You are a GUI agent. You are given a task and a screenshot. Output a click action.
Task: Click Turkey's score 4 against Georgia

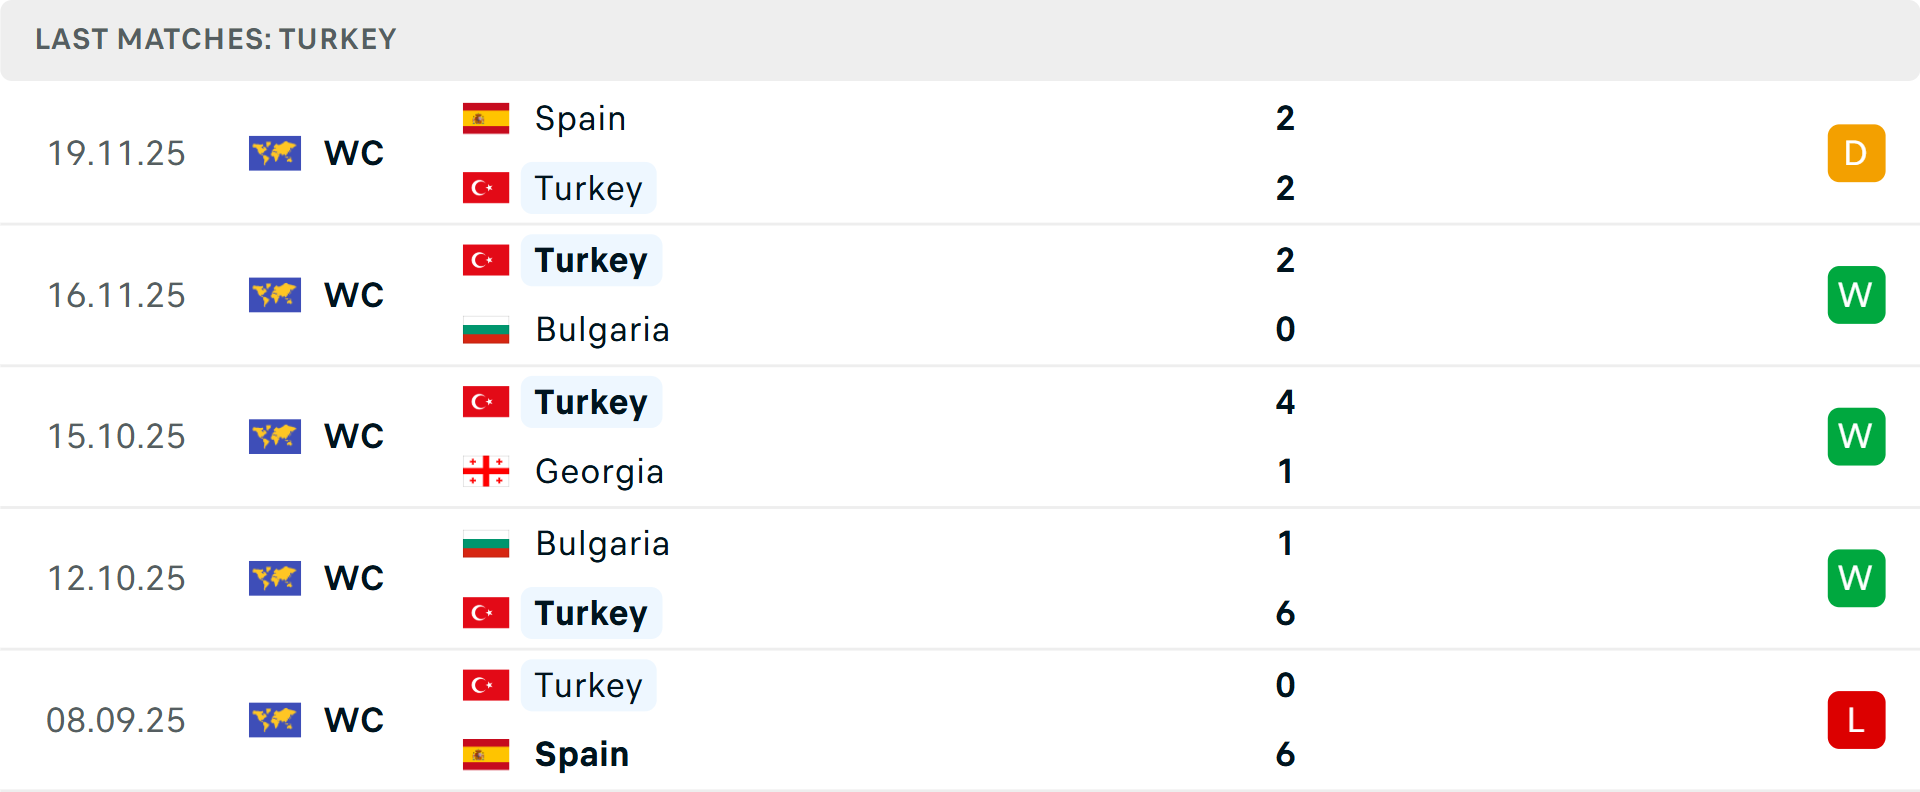click(1285, 402)
